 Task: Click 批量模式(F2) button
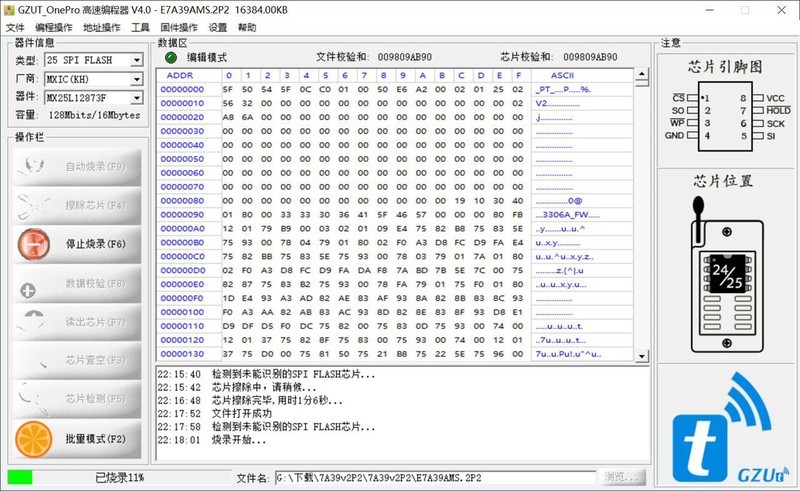(x=77, y=439)
